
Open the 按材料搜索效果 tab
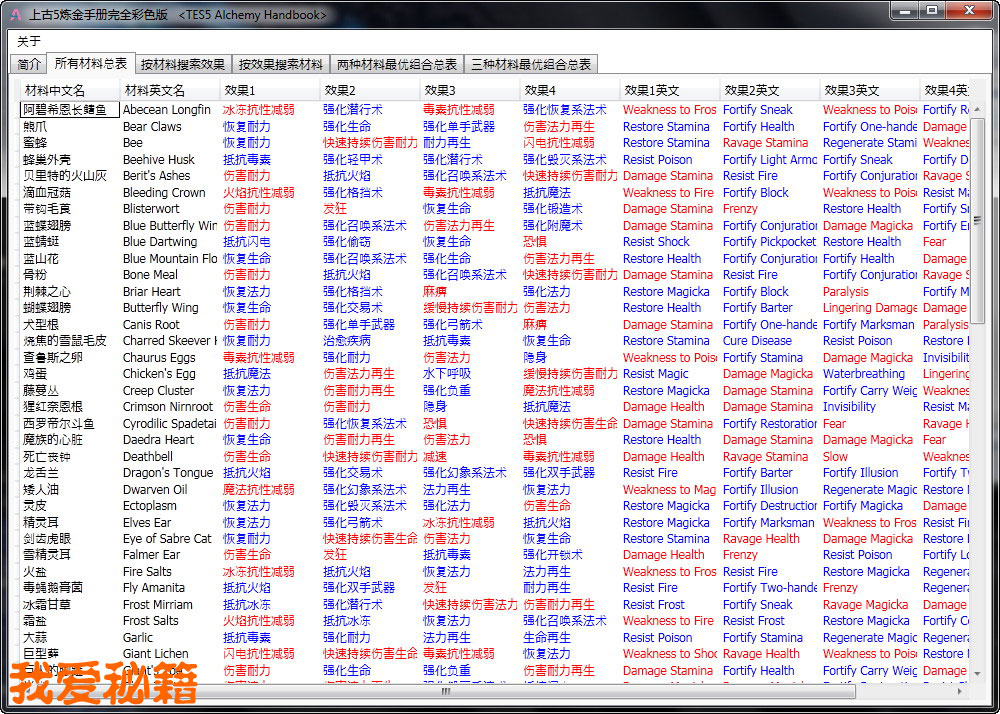[182, 64]
